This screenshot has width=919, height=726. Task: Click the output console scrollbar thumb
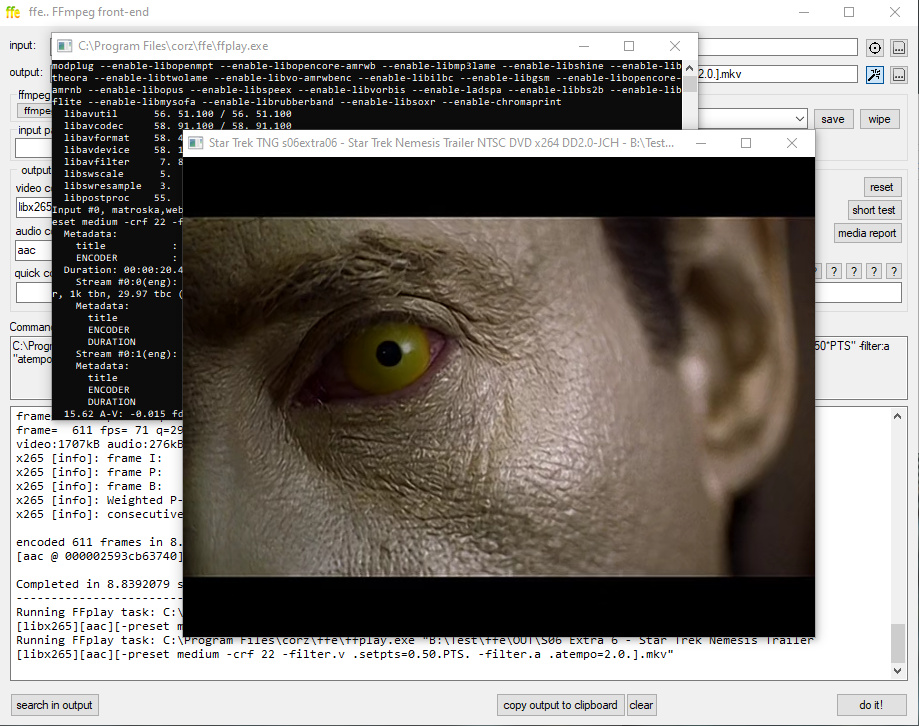click(x=897, y=643)
